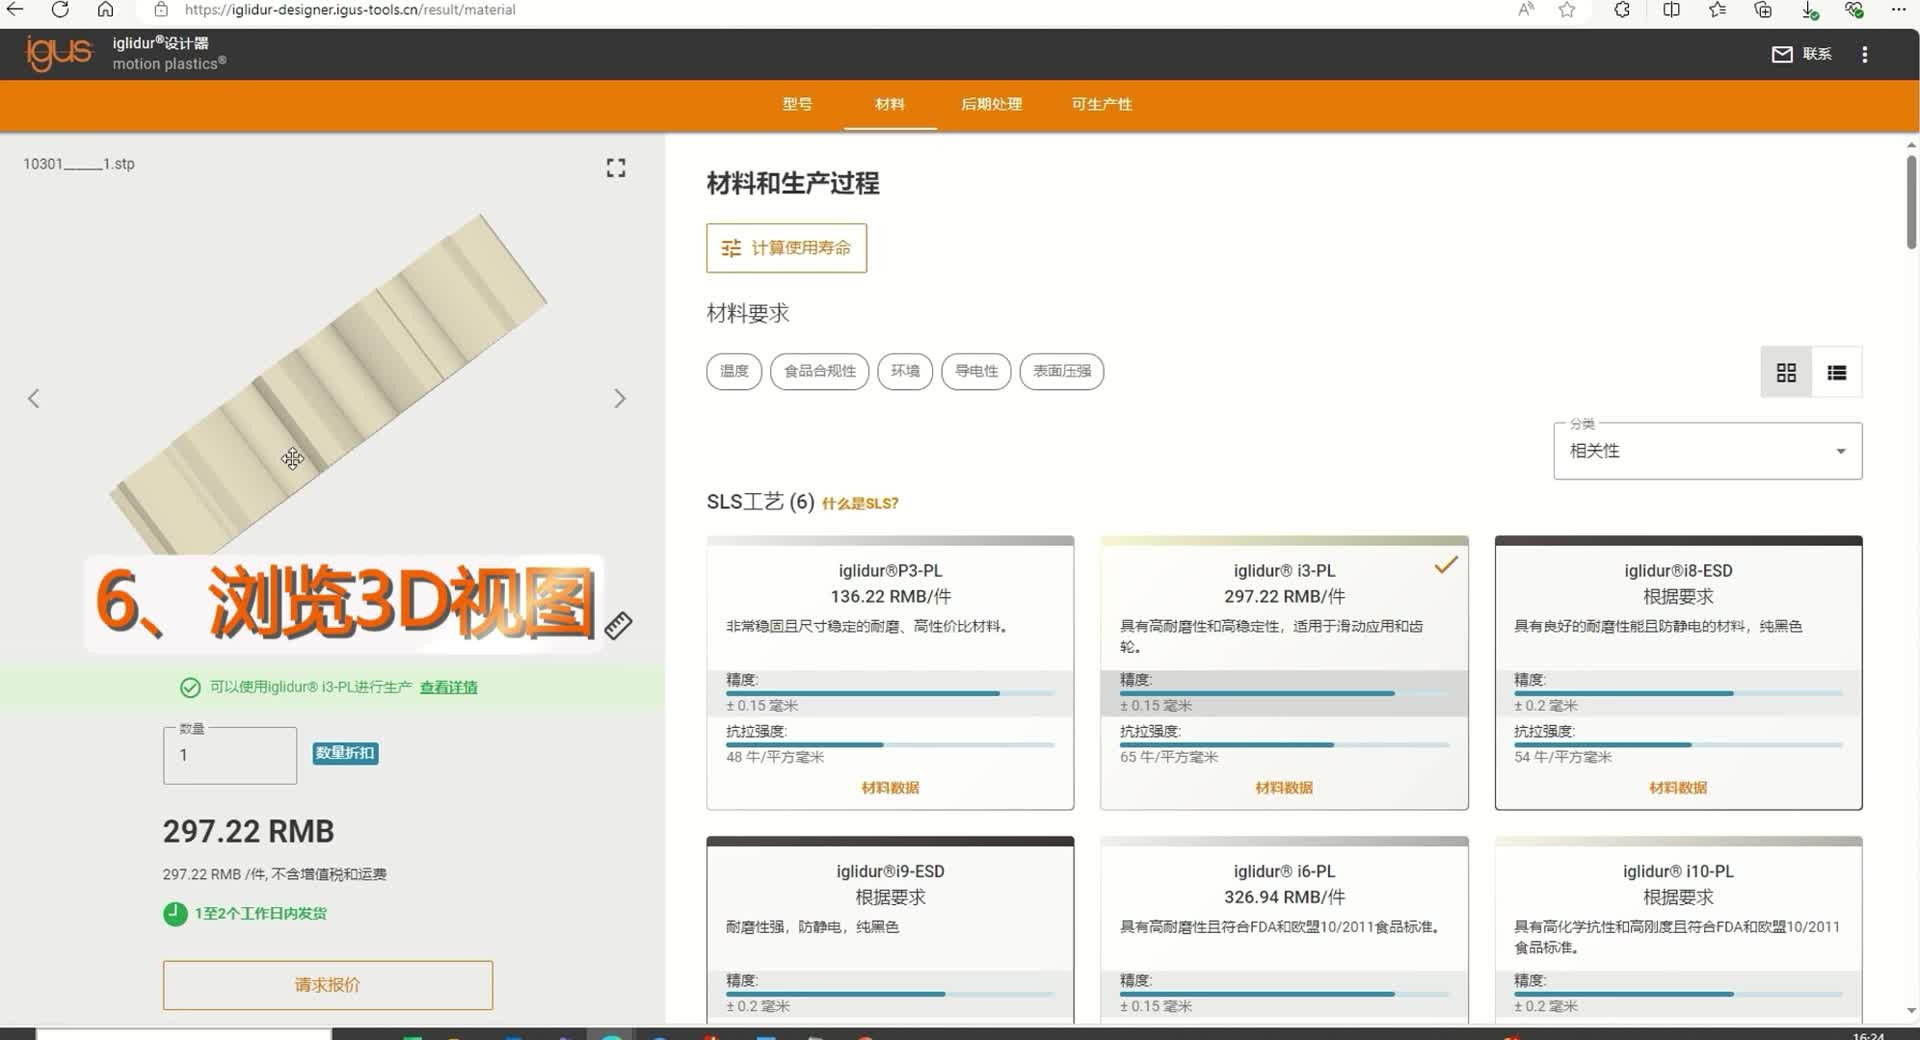Click the browser back arrow
Screen dimensions: 1920x1040
click(x=15, y=10)
